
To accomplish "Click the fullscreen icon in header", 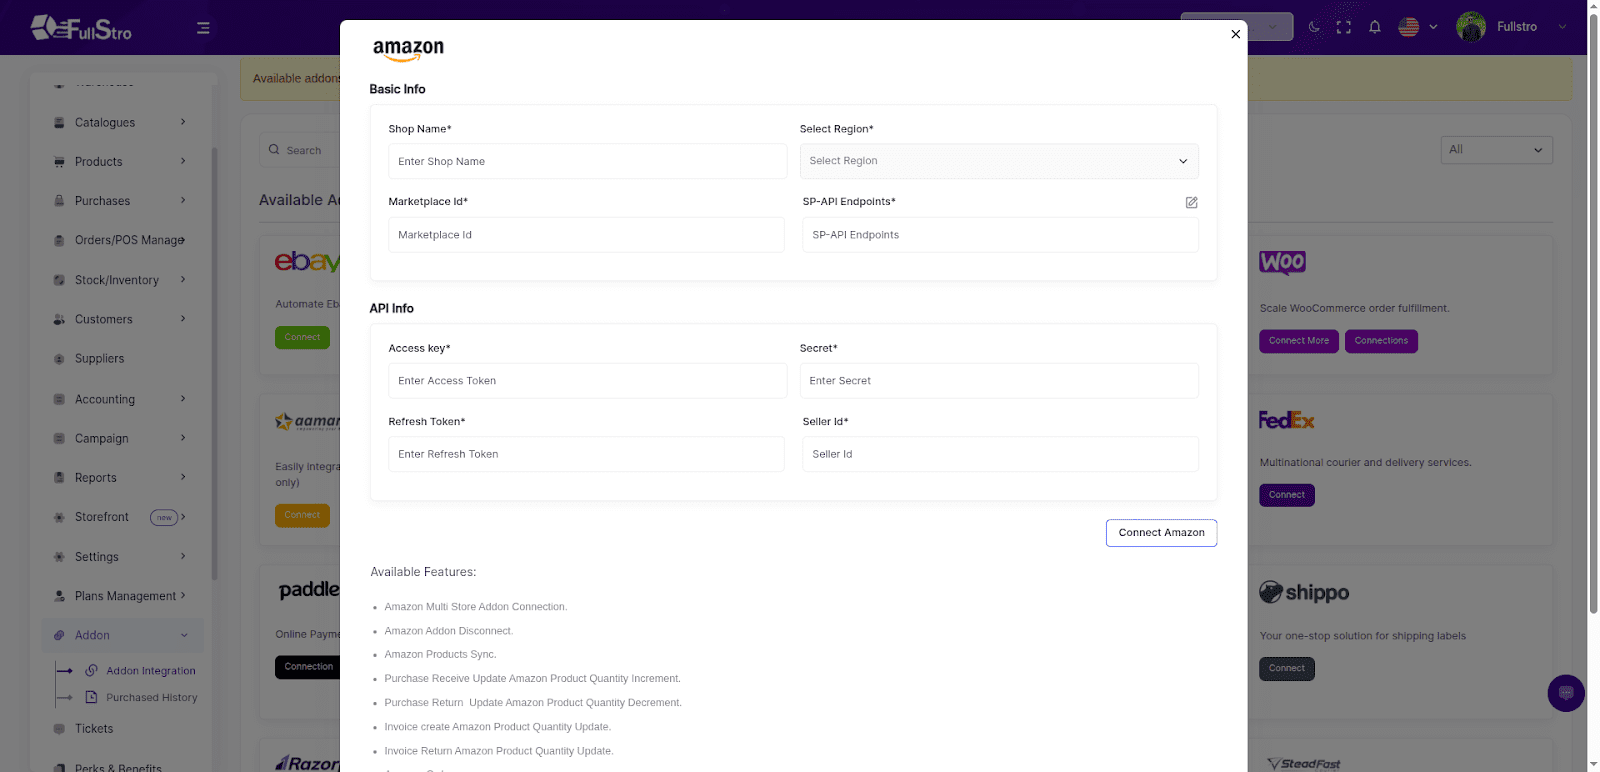I will tap(1344, 27).
